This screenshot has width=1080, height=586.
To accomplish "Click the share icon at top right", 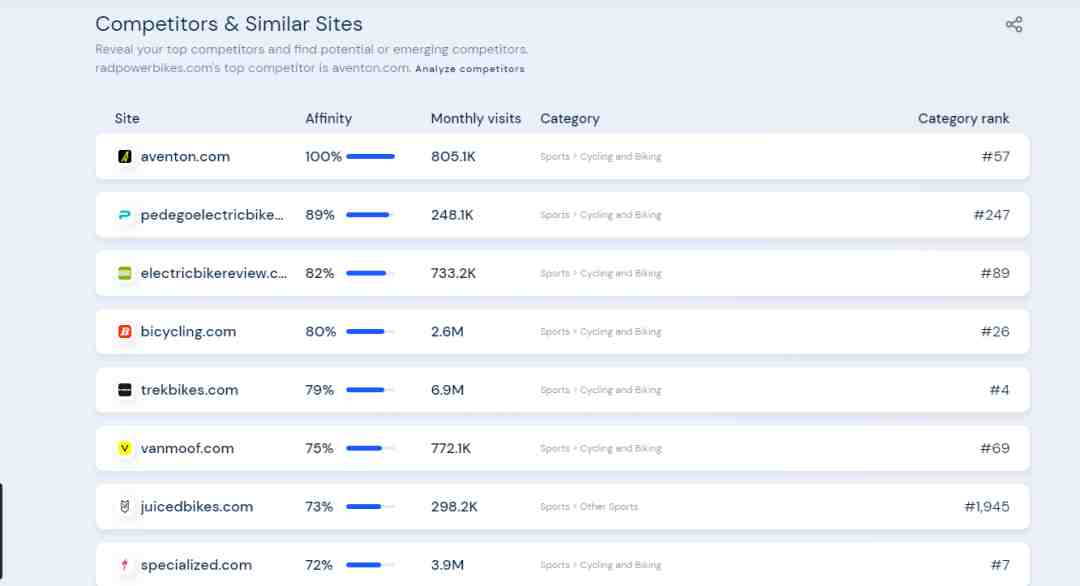I will pos(1014,25).
